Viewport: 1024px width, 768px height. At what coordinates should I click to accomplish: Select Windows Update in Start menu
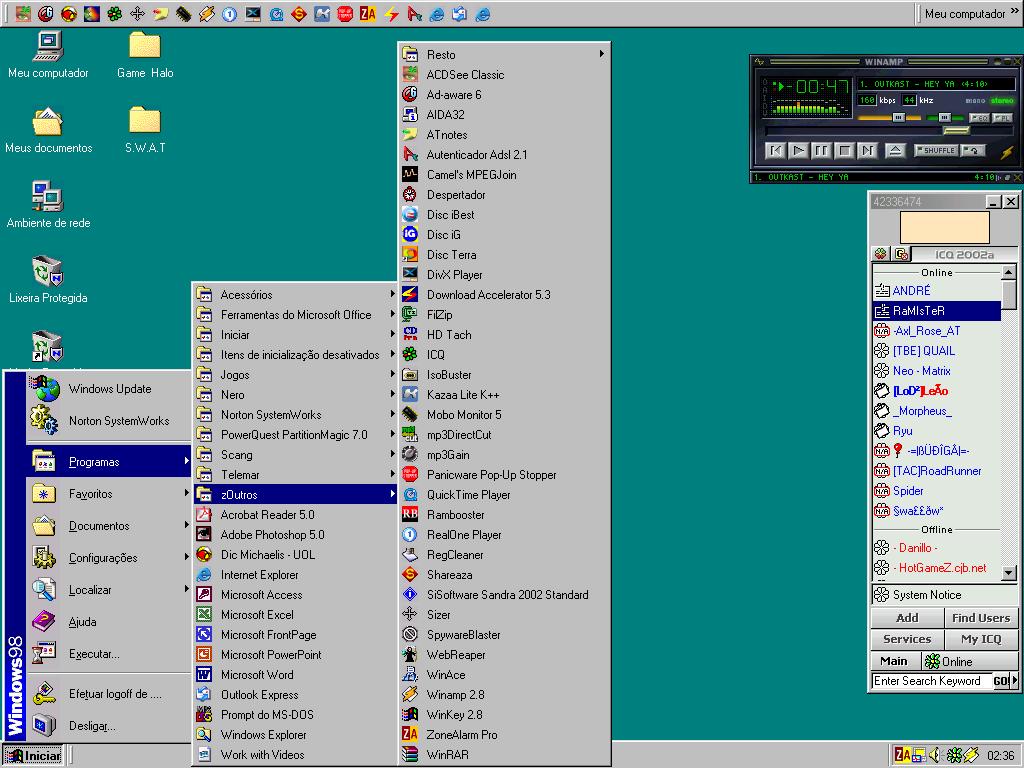pos(109,389)
